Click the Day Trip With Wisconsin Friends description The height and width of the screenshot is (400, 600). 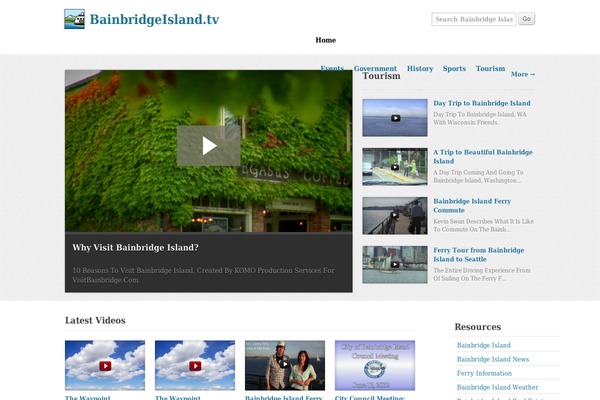click(x=480, y=119)
